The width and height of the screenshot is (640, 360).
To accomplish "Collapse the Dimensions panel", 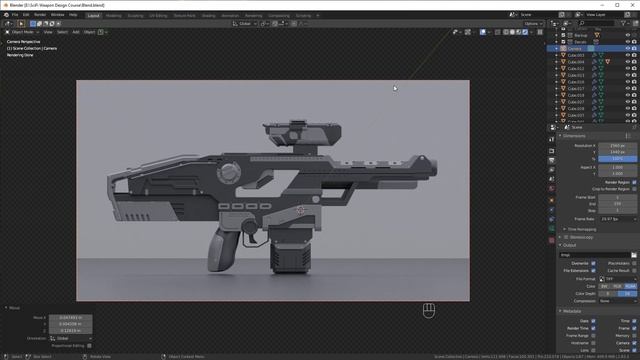I will 574,136.
